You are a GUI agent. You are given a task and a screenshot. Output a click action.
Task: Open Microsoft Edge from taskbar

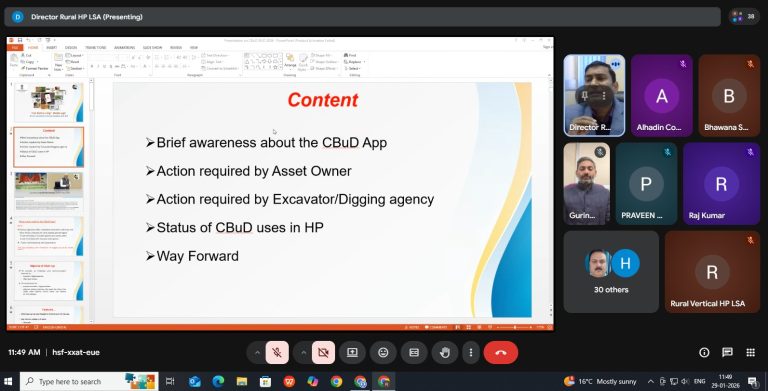pos(218,381)
